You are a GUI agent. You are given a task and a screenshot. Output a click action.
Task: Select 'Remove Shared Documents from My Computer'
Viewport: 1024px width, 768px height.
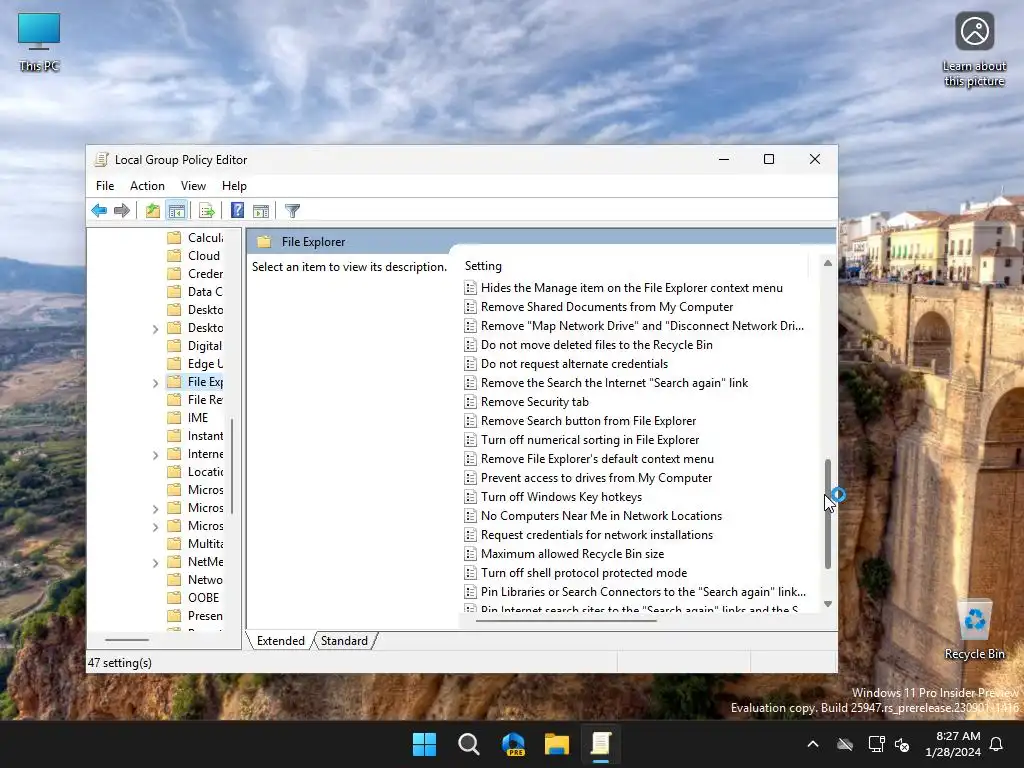tap(607, 307)
